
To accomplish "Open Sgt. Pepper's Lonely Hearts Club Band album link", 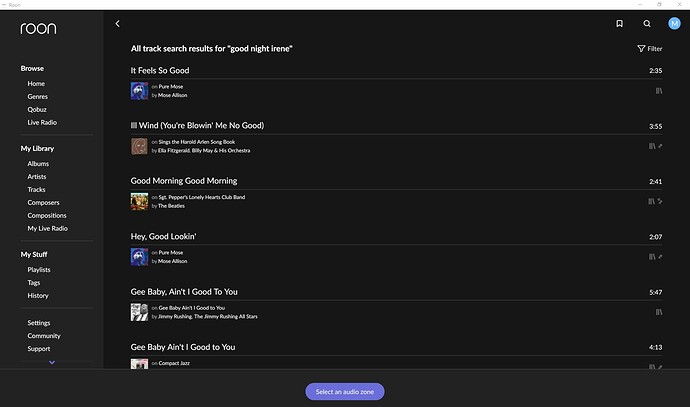I will 202,197.
